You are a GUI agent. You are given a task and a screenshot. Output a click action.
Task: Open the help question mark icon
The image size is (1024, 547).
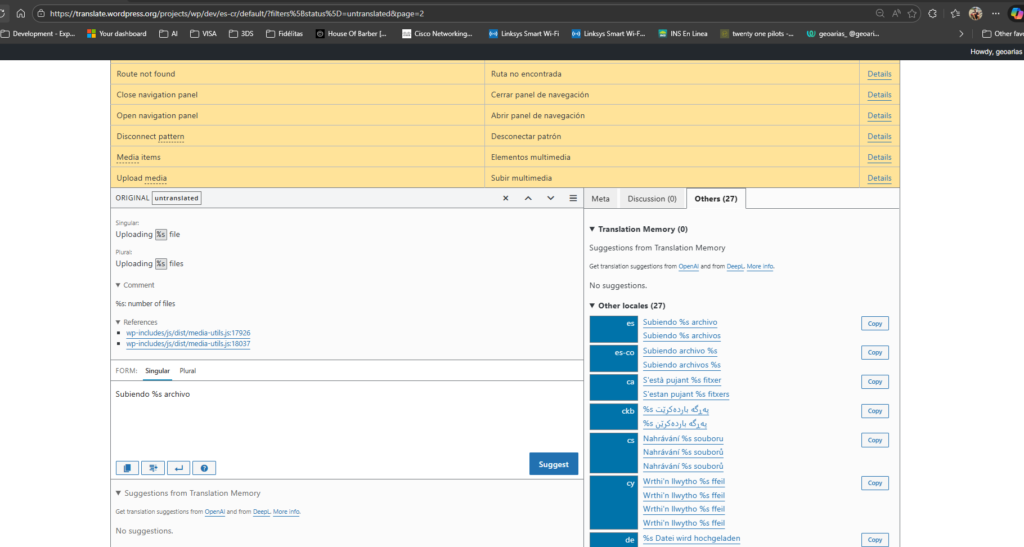(203, 467)
